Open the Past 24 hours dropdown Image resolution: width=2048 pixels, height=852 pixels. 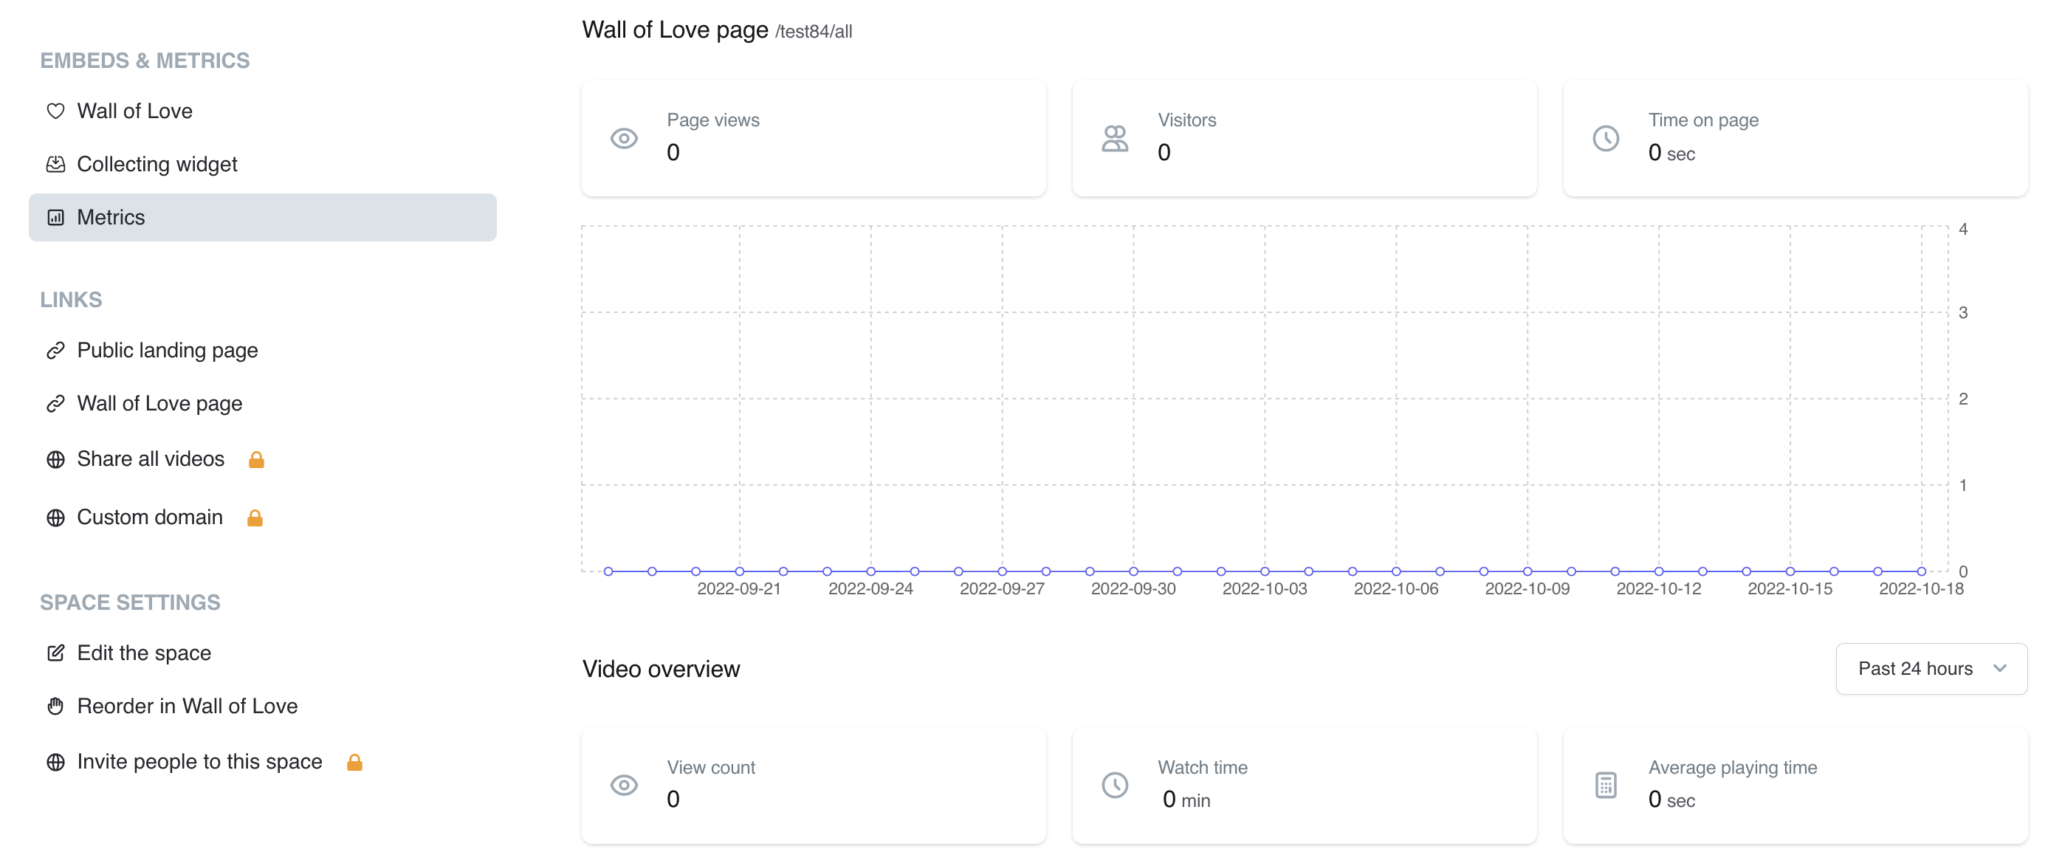pos(1931,669)
